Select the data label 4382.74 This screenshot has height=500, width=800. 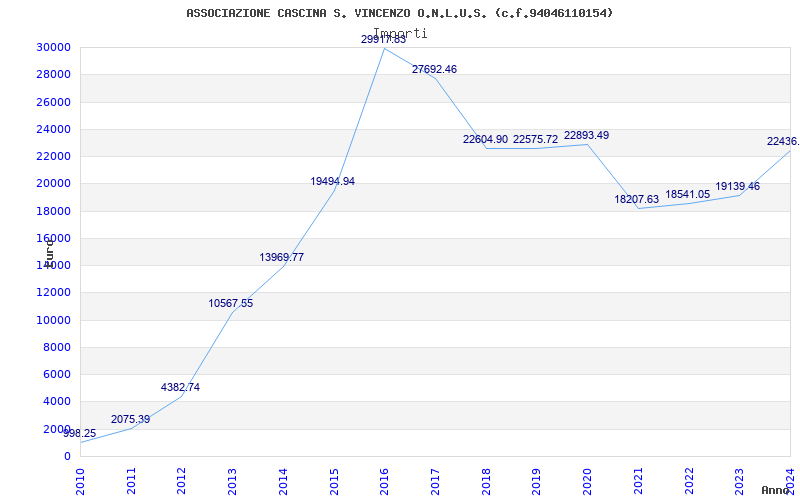(180, 387)
